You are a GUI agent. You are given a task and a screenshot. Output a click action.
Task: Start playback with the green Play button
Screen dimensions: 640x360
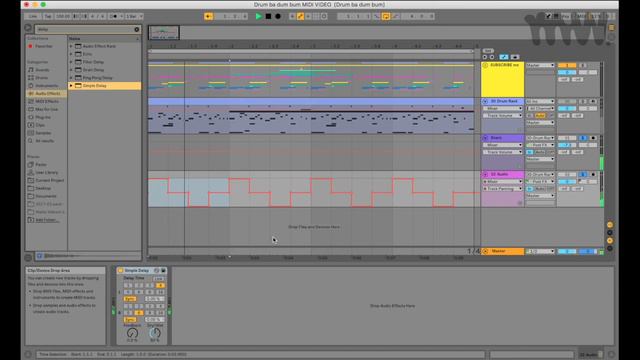coord(258,16)
